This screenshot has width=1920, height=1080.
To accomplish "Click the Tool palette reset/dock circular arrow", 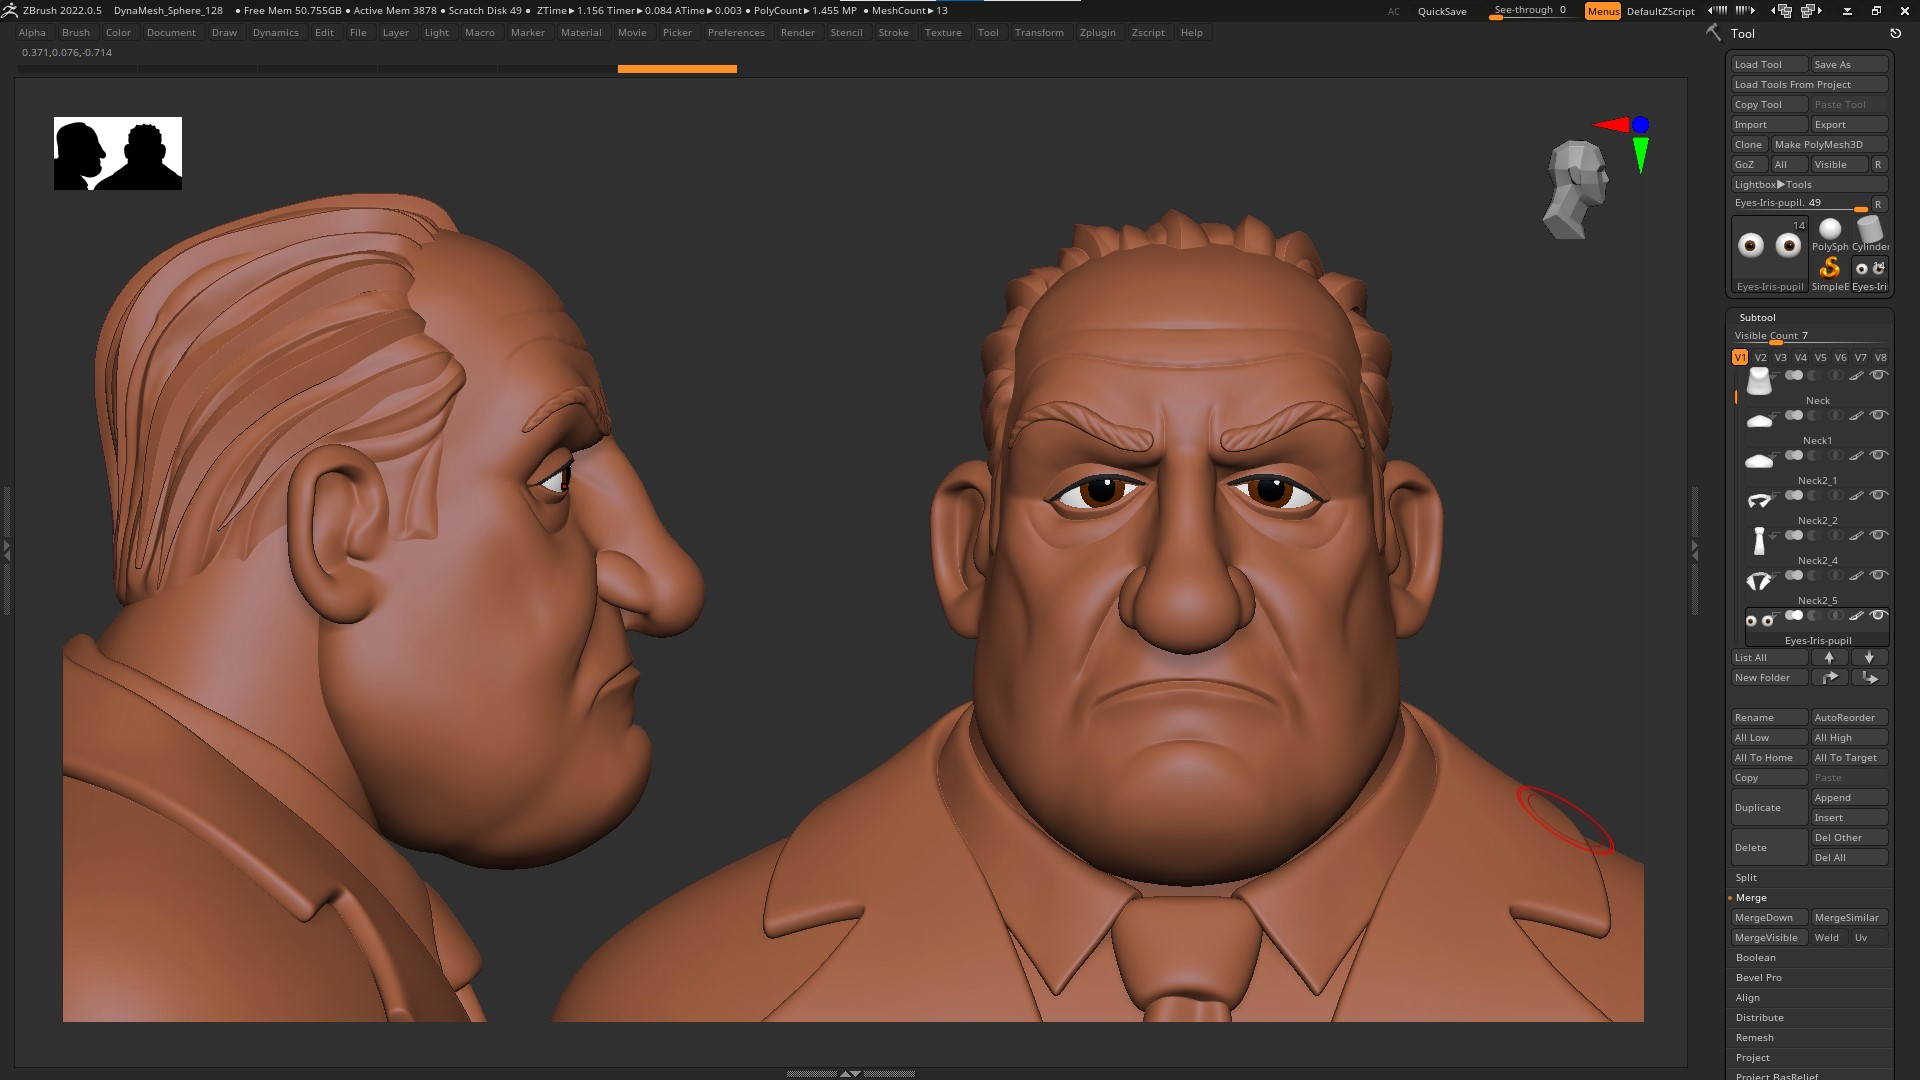I will tap(1895, 33).
